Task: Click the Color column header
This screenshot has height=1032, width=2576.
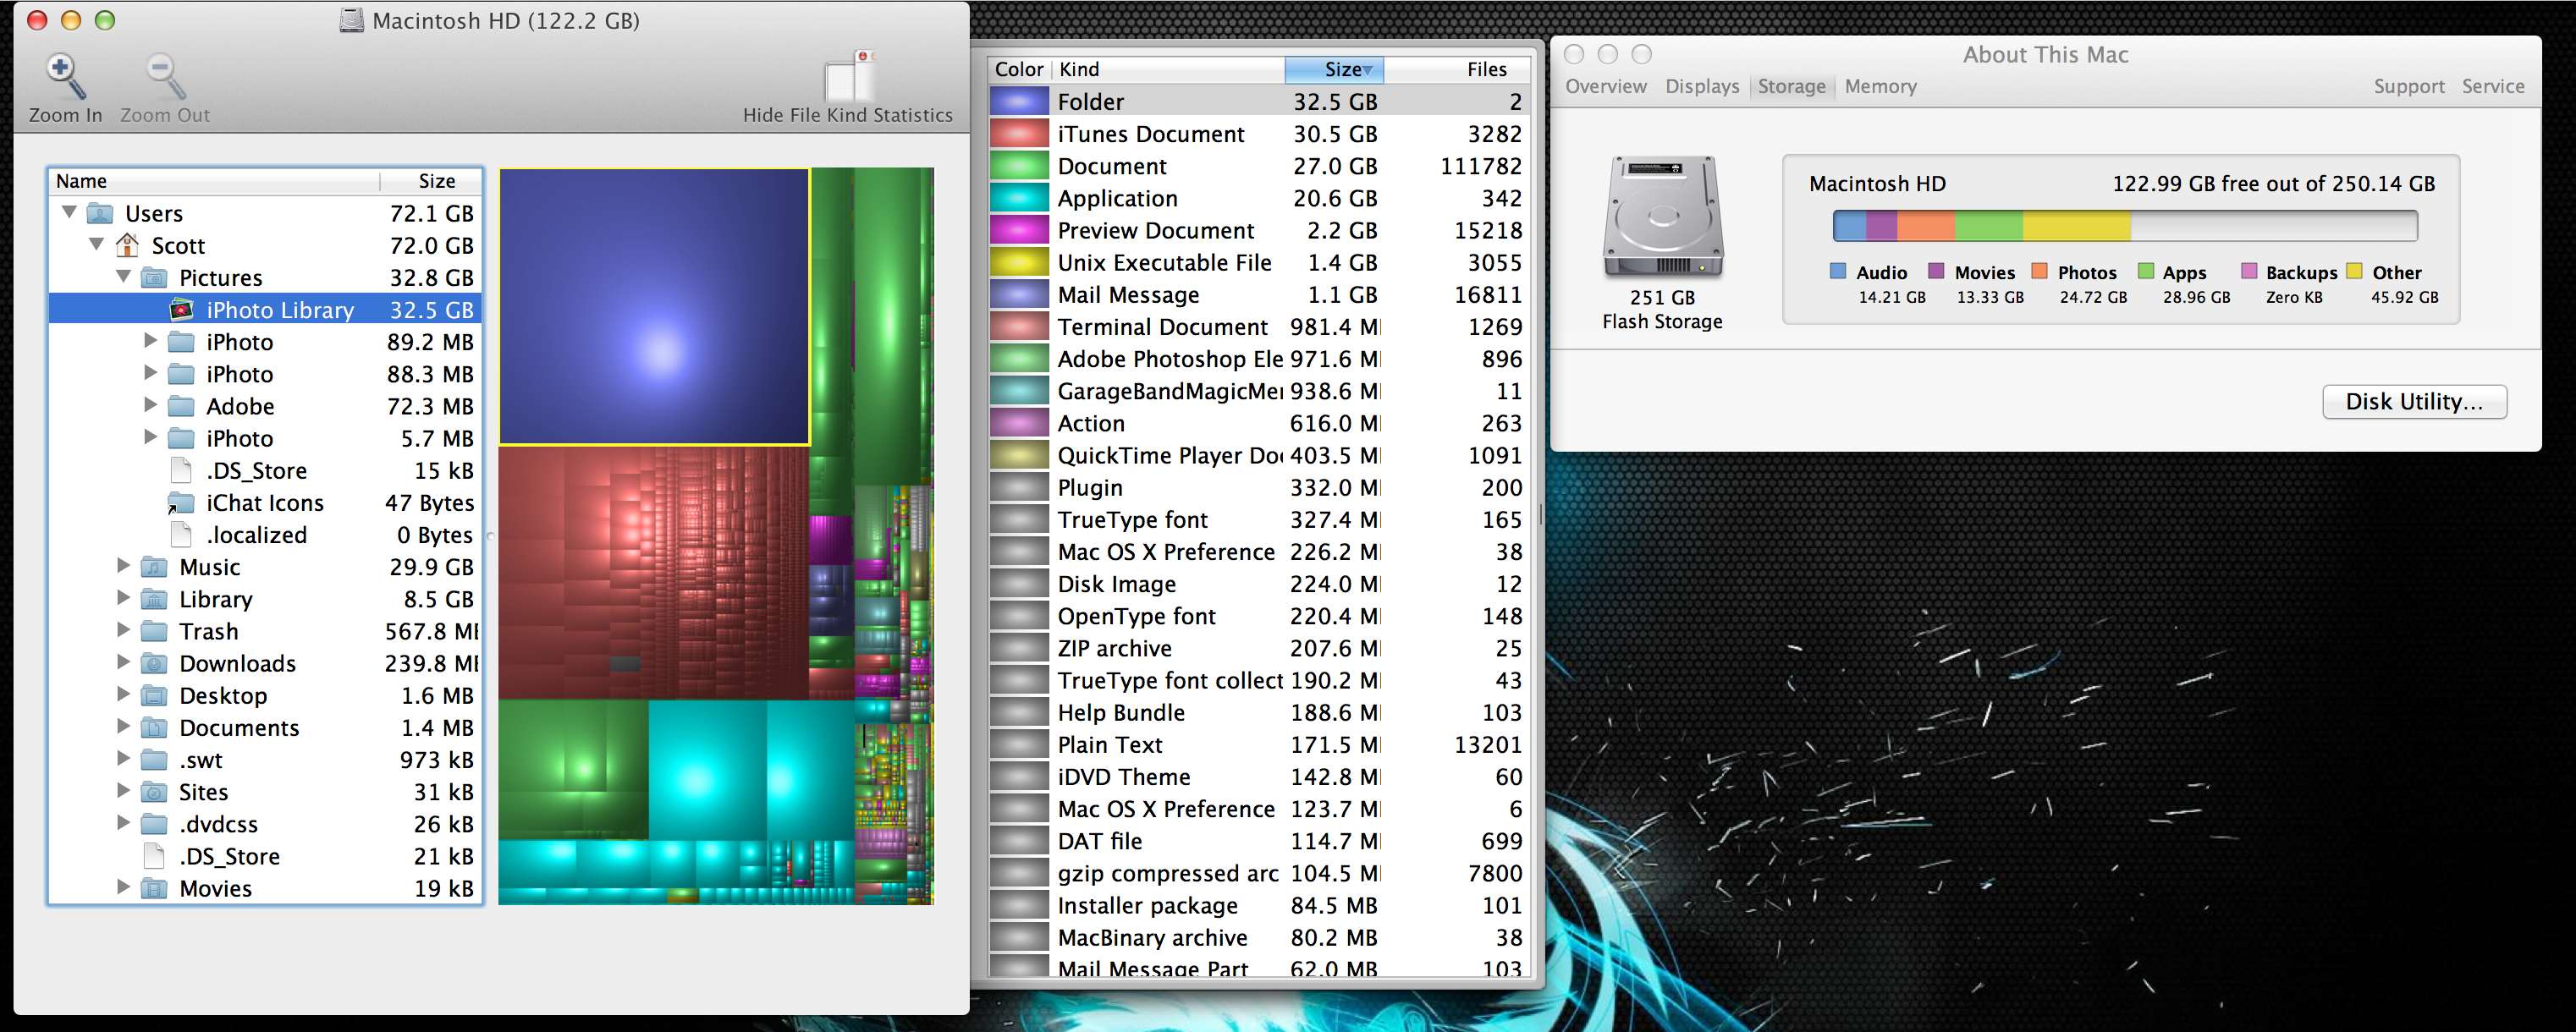Action: [1019, 69]
